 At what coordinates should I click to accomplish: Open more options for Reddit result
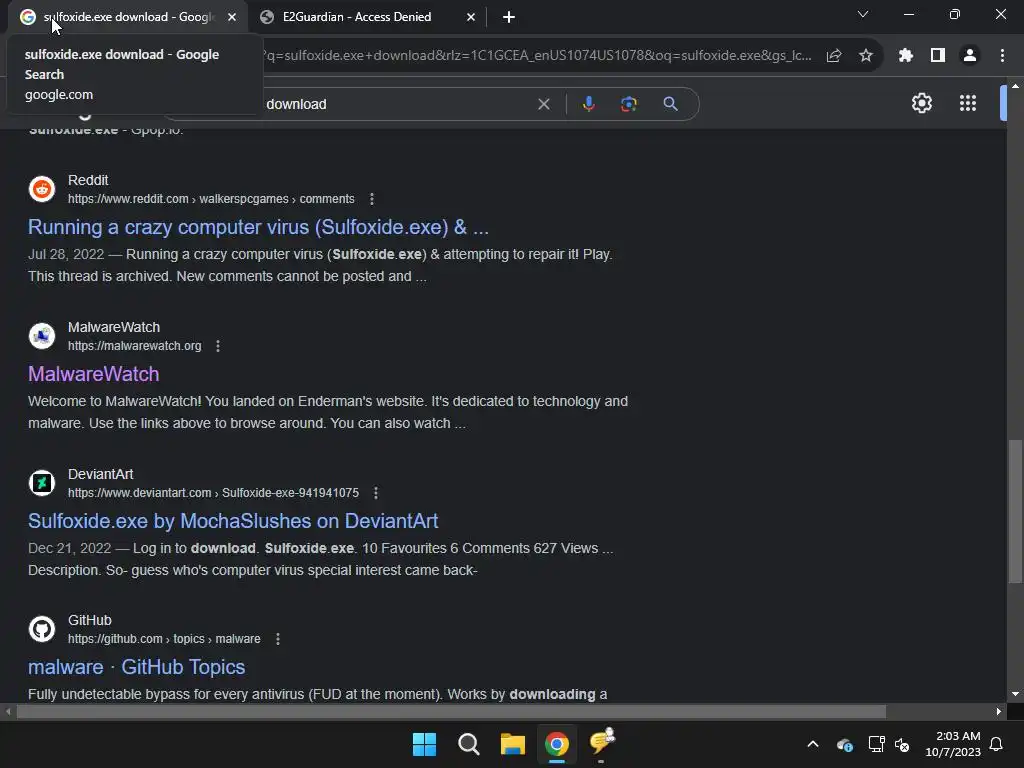(372, 199)
